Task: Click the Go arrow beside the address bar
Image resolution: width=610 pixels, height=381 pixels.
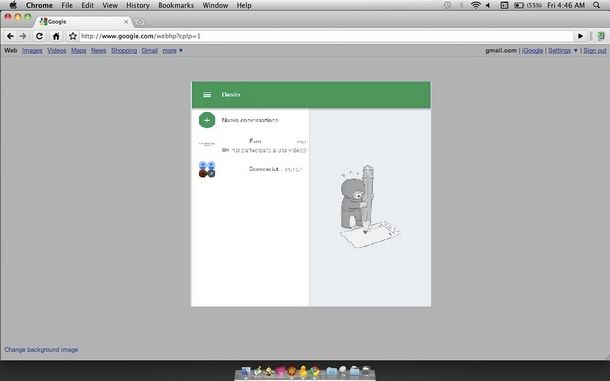Action: click(x=580, y=36)
